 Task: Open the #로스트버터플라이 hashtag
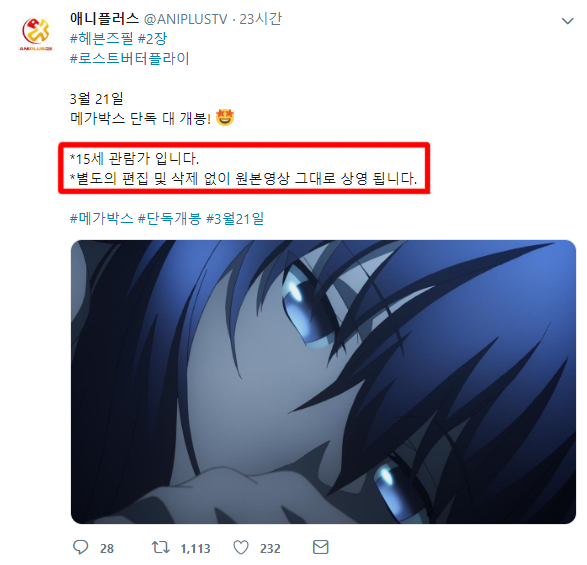pyautogui.click(x=130, y=58)
